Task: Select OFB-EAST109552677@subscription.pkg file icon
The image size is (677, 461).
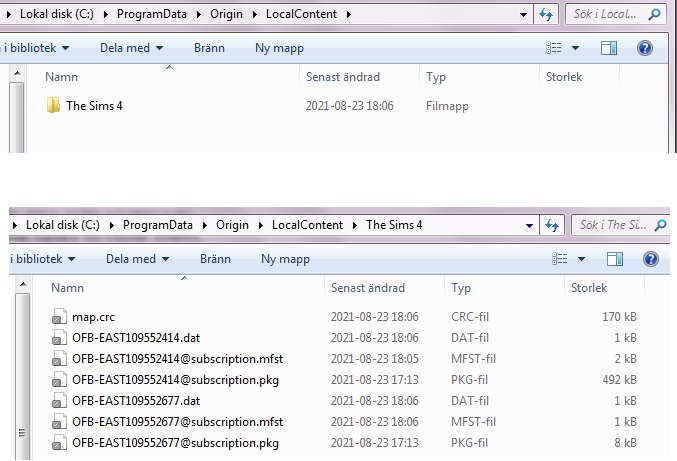Action: (x=59, y=443)
